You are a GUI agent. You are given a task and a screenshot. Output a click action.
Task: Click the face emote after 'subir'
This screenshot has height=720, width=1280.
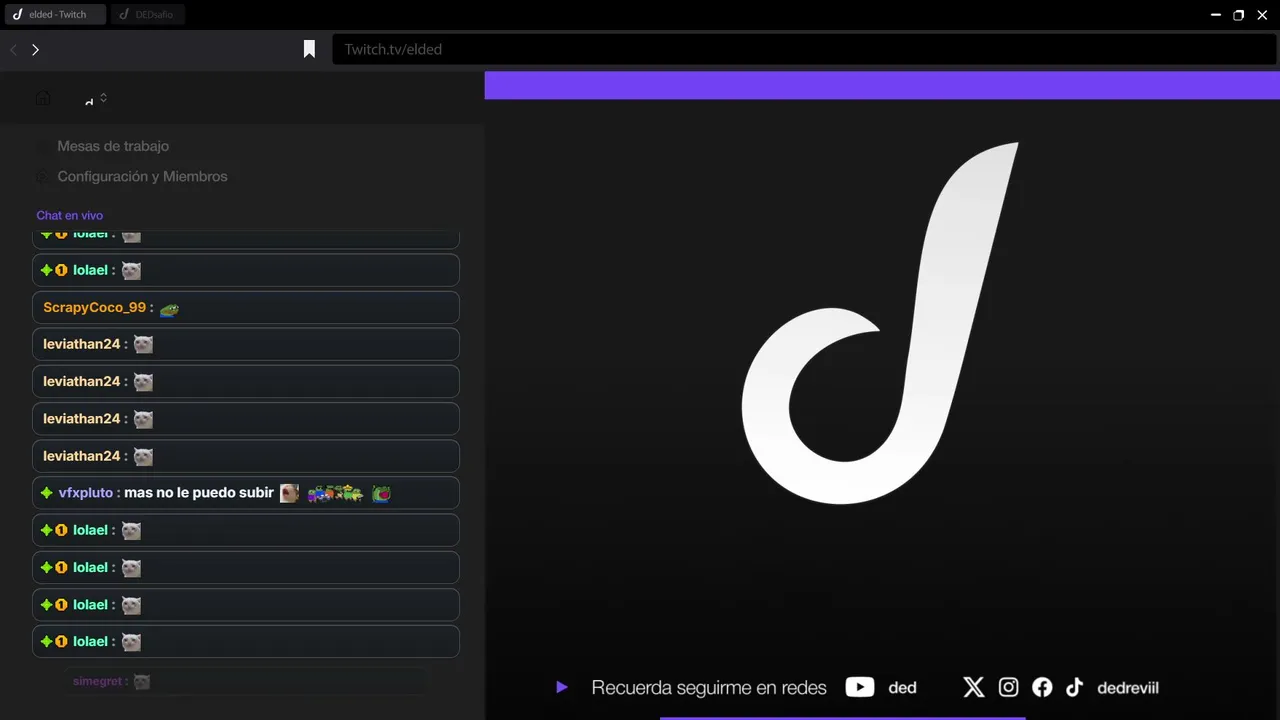pyautogui.click(x=289, y=493)
